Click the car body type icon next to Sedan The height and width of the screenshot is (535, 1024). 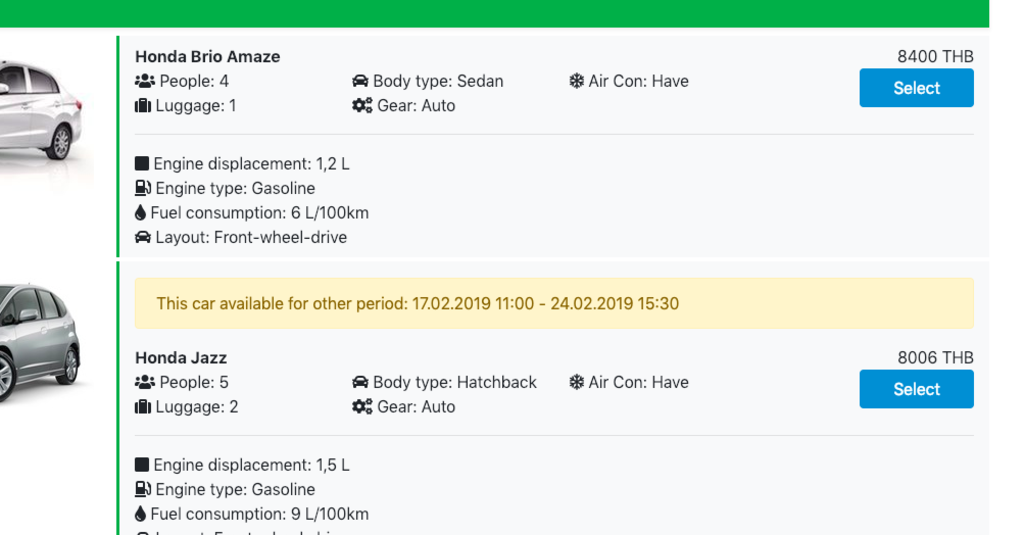point(360,81)
